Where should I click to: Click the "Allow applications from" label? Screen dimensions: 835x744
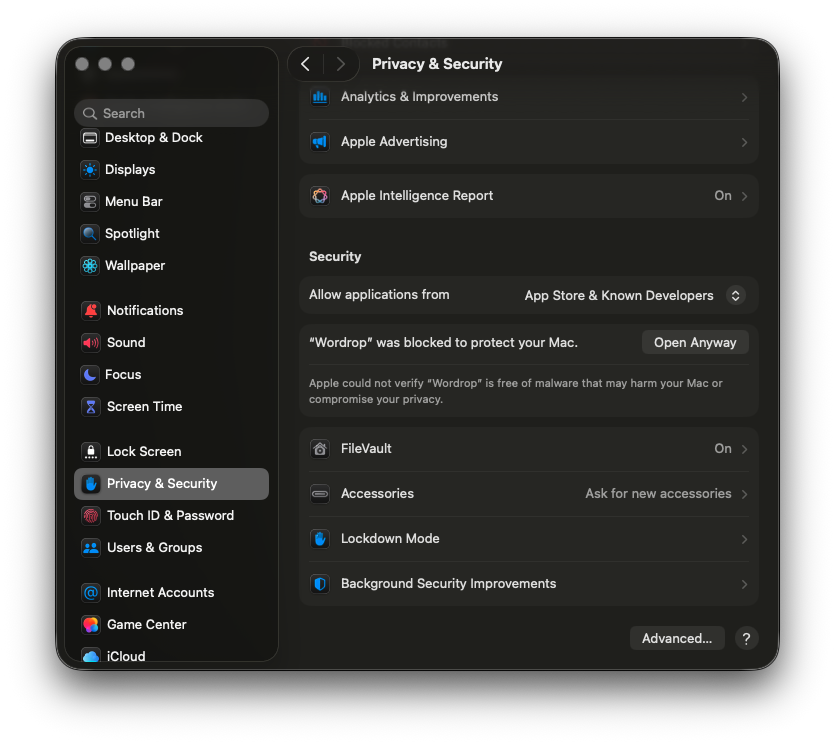pyautogui.click(x=379, y=295)
